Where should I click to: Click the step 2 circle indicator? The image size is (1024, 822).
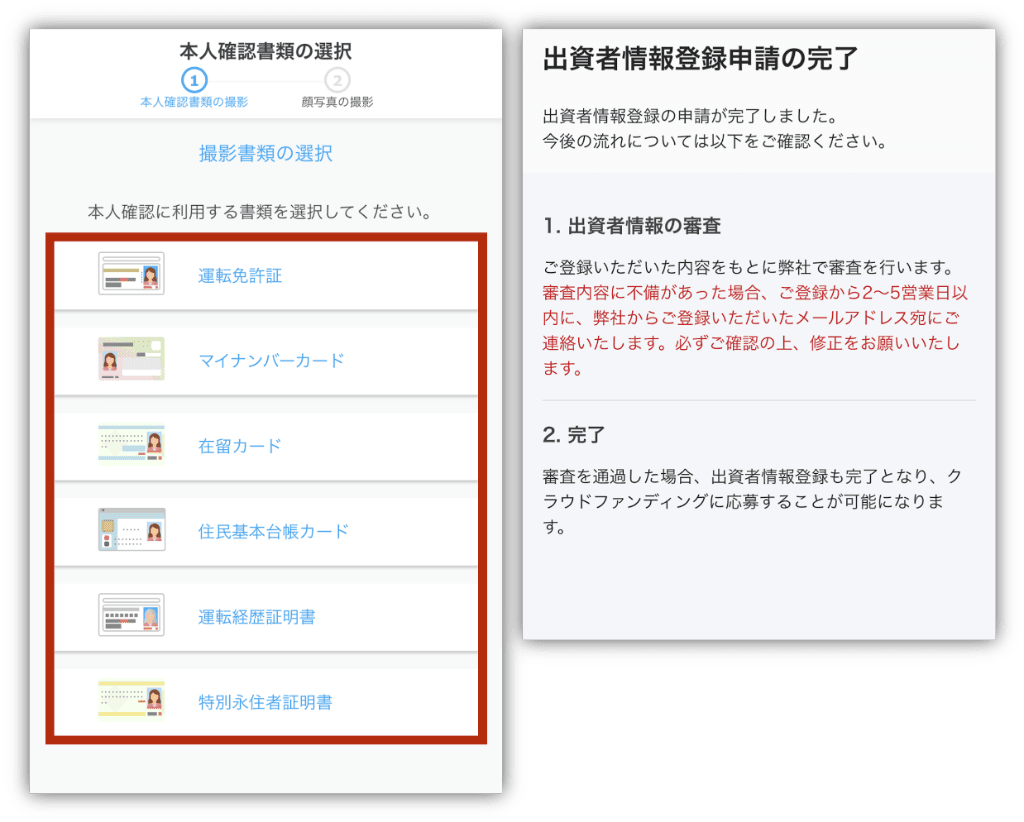click(x=337, y=80)
